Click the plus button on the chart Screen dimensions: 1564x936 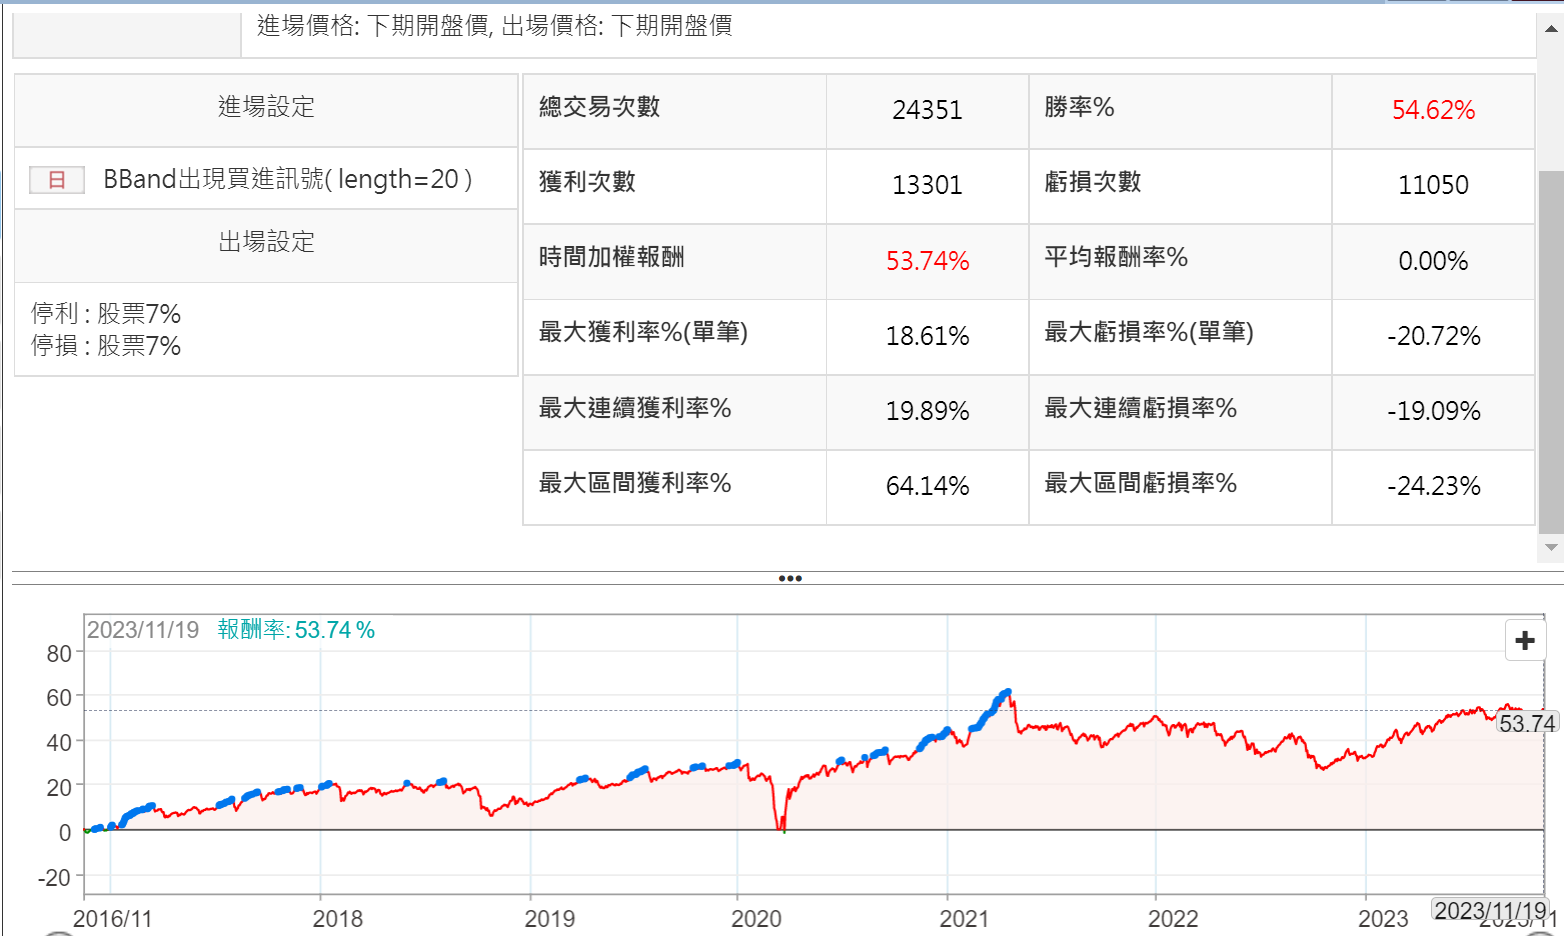coord(1525,640)
